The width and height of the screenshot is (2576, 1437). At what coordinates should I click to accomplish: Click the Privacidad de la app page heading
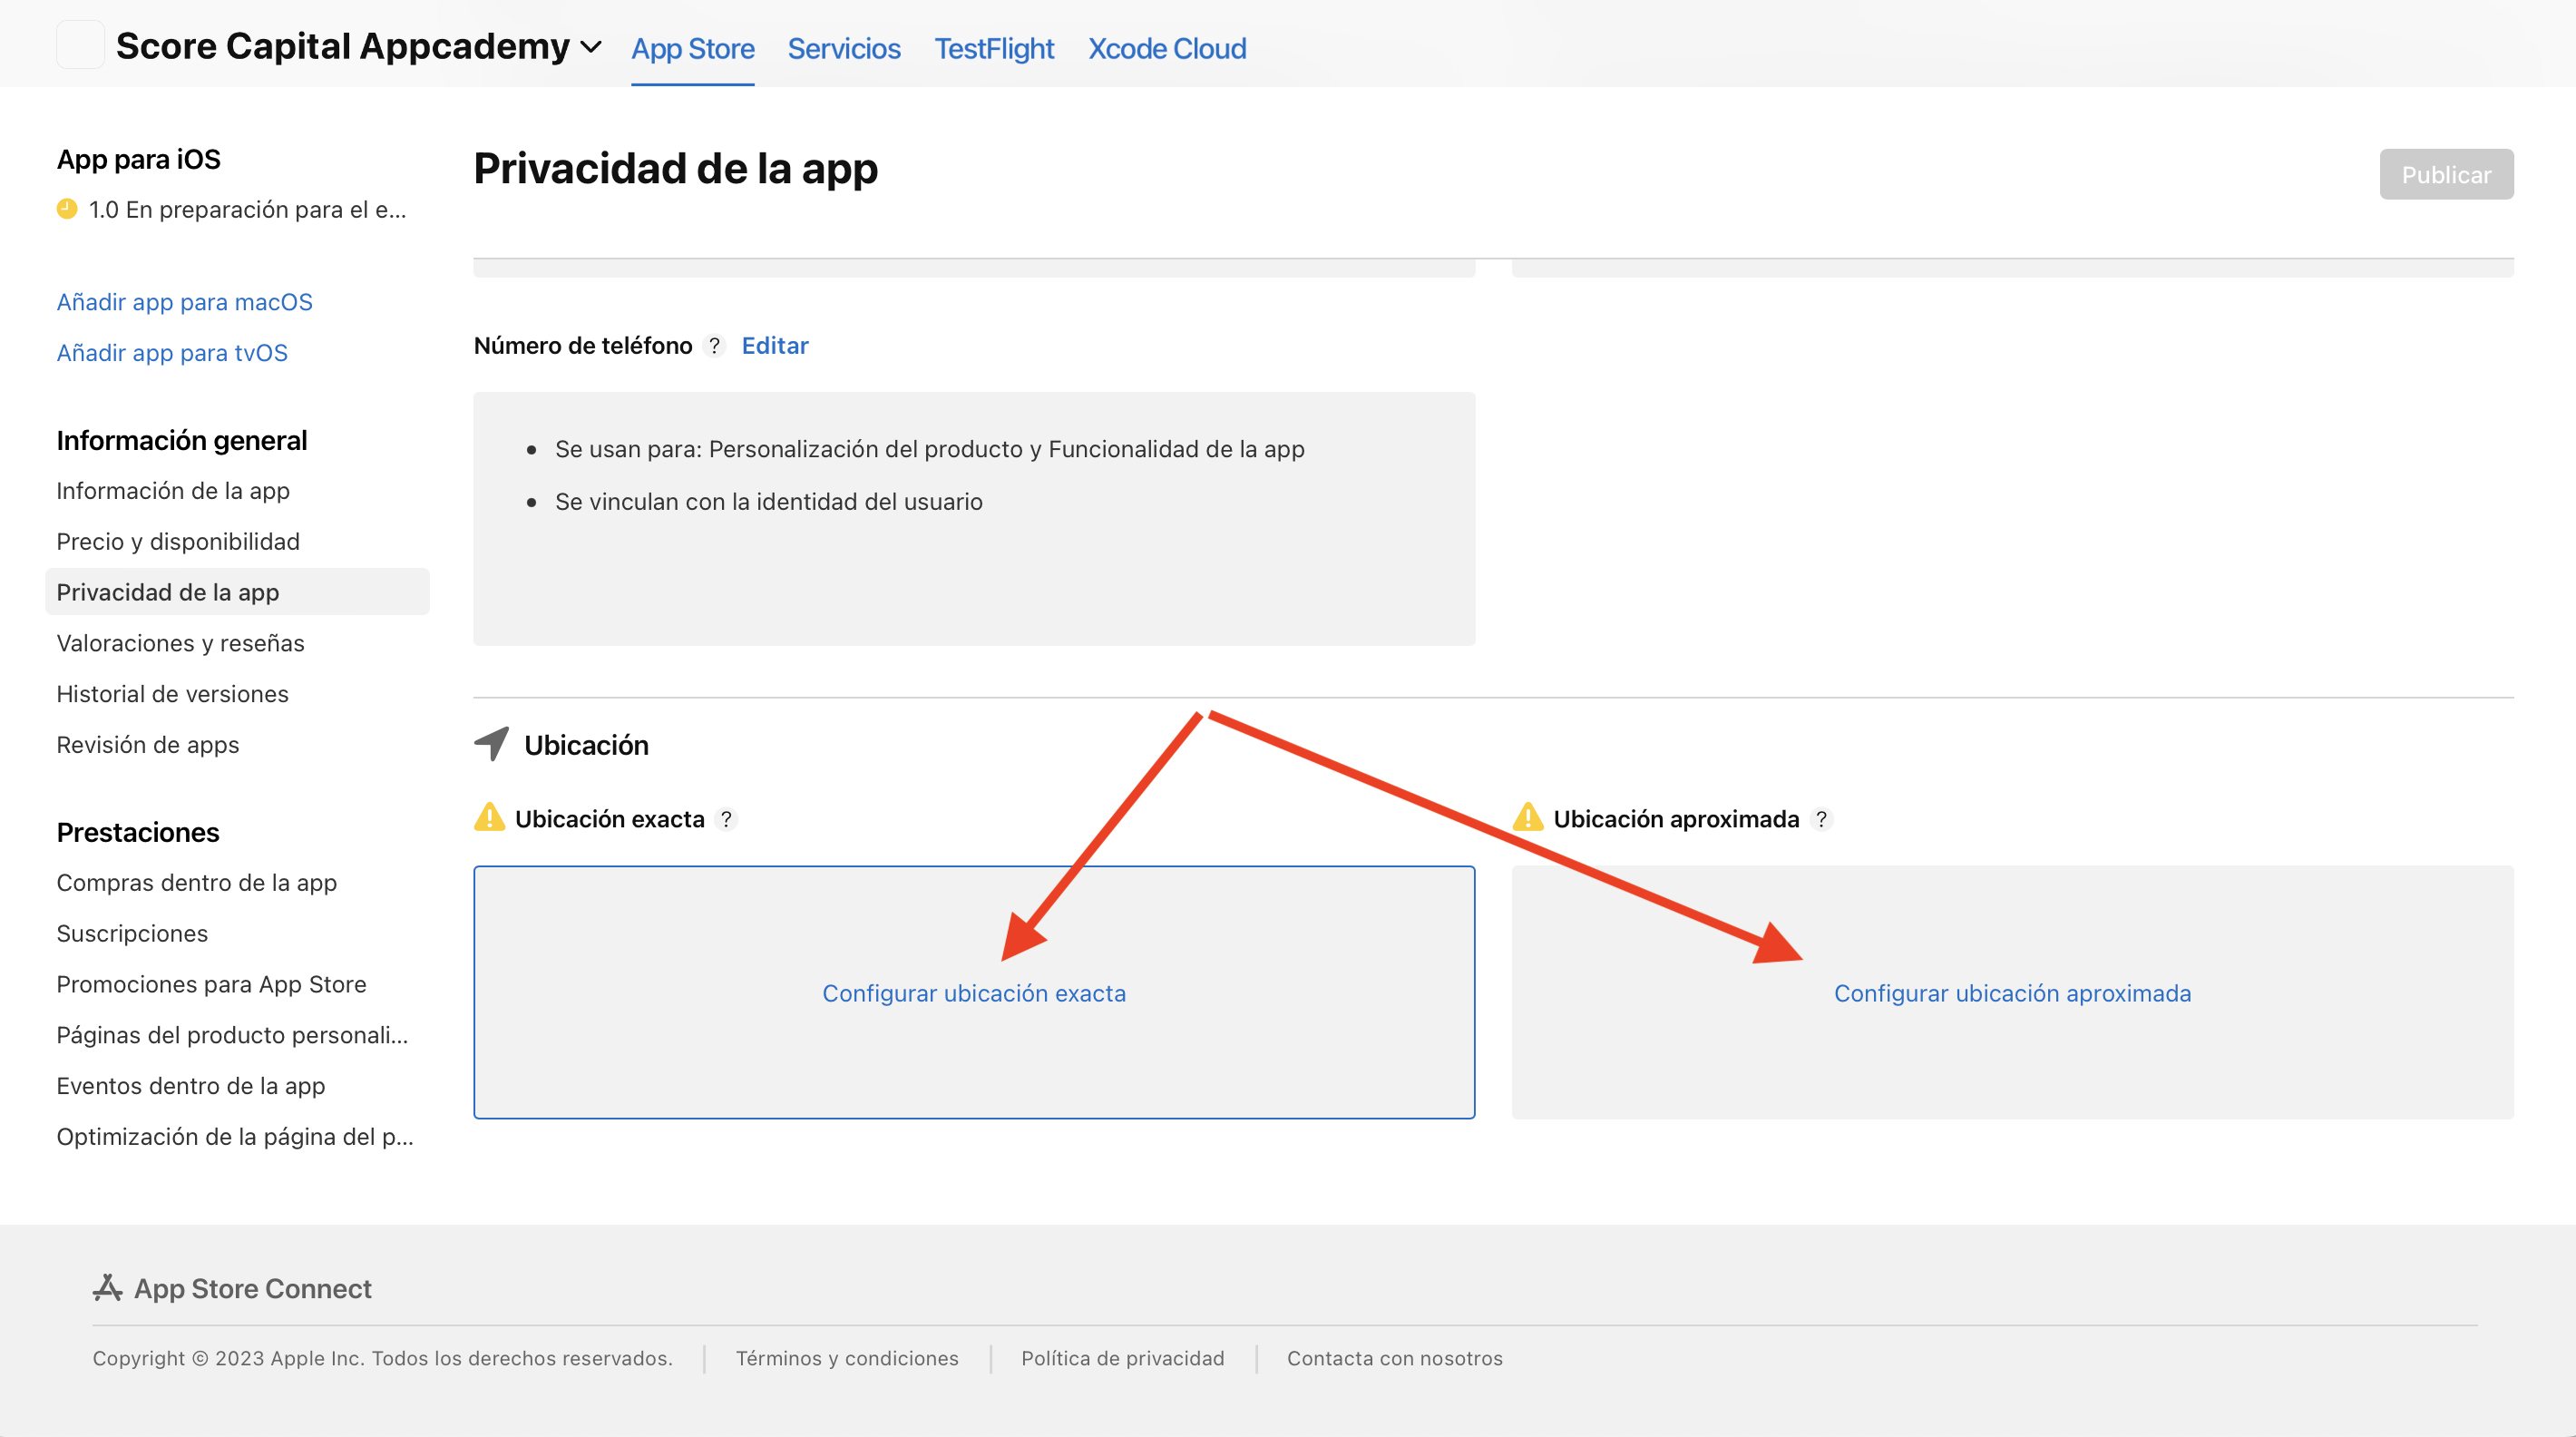coord(676,168)
